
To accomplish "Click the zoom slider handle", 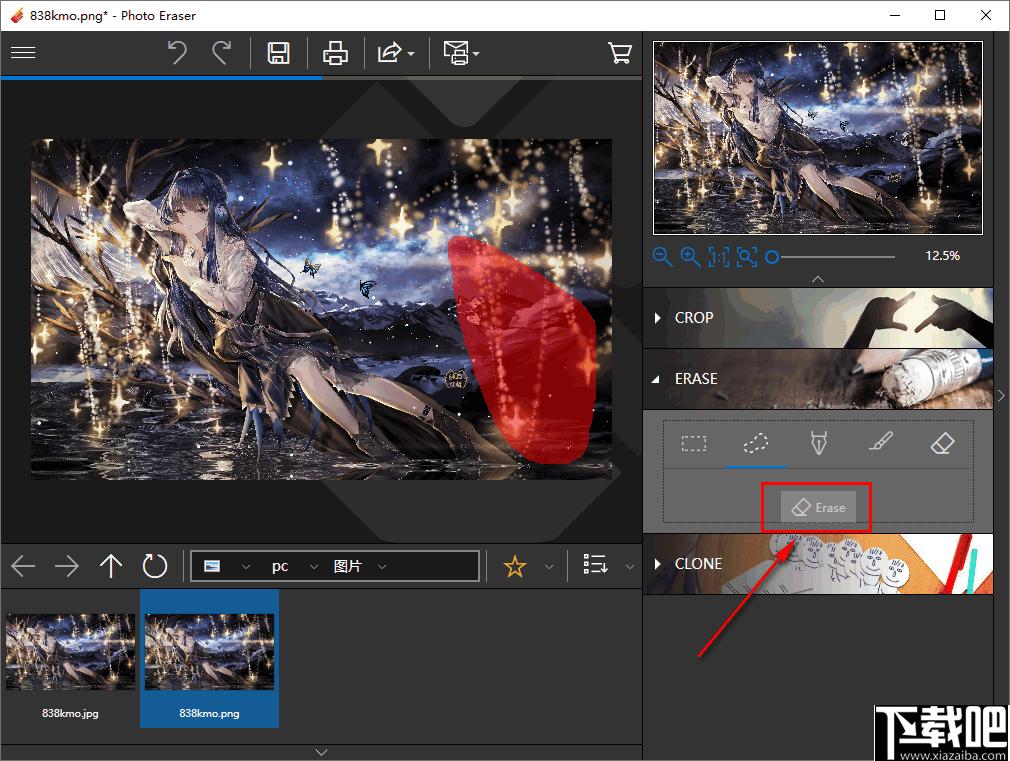I will (772, 258).
